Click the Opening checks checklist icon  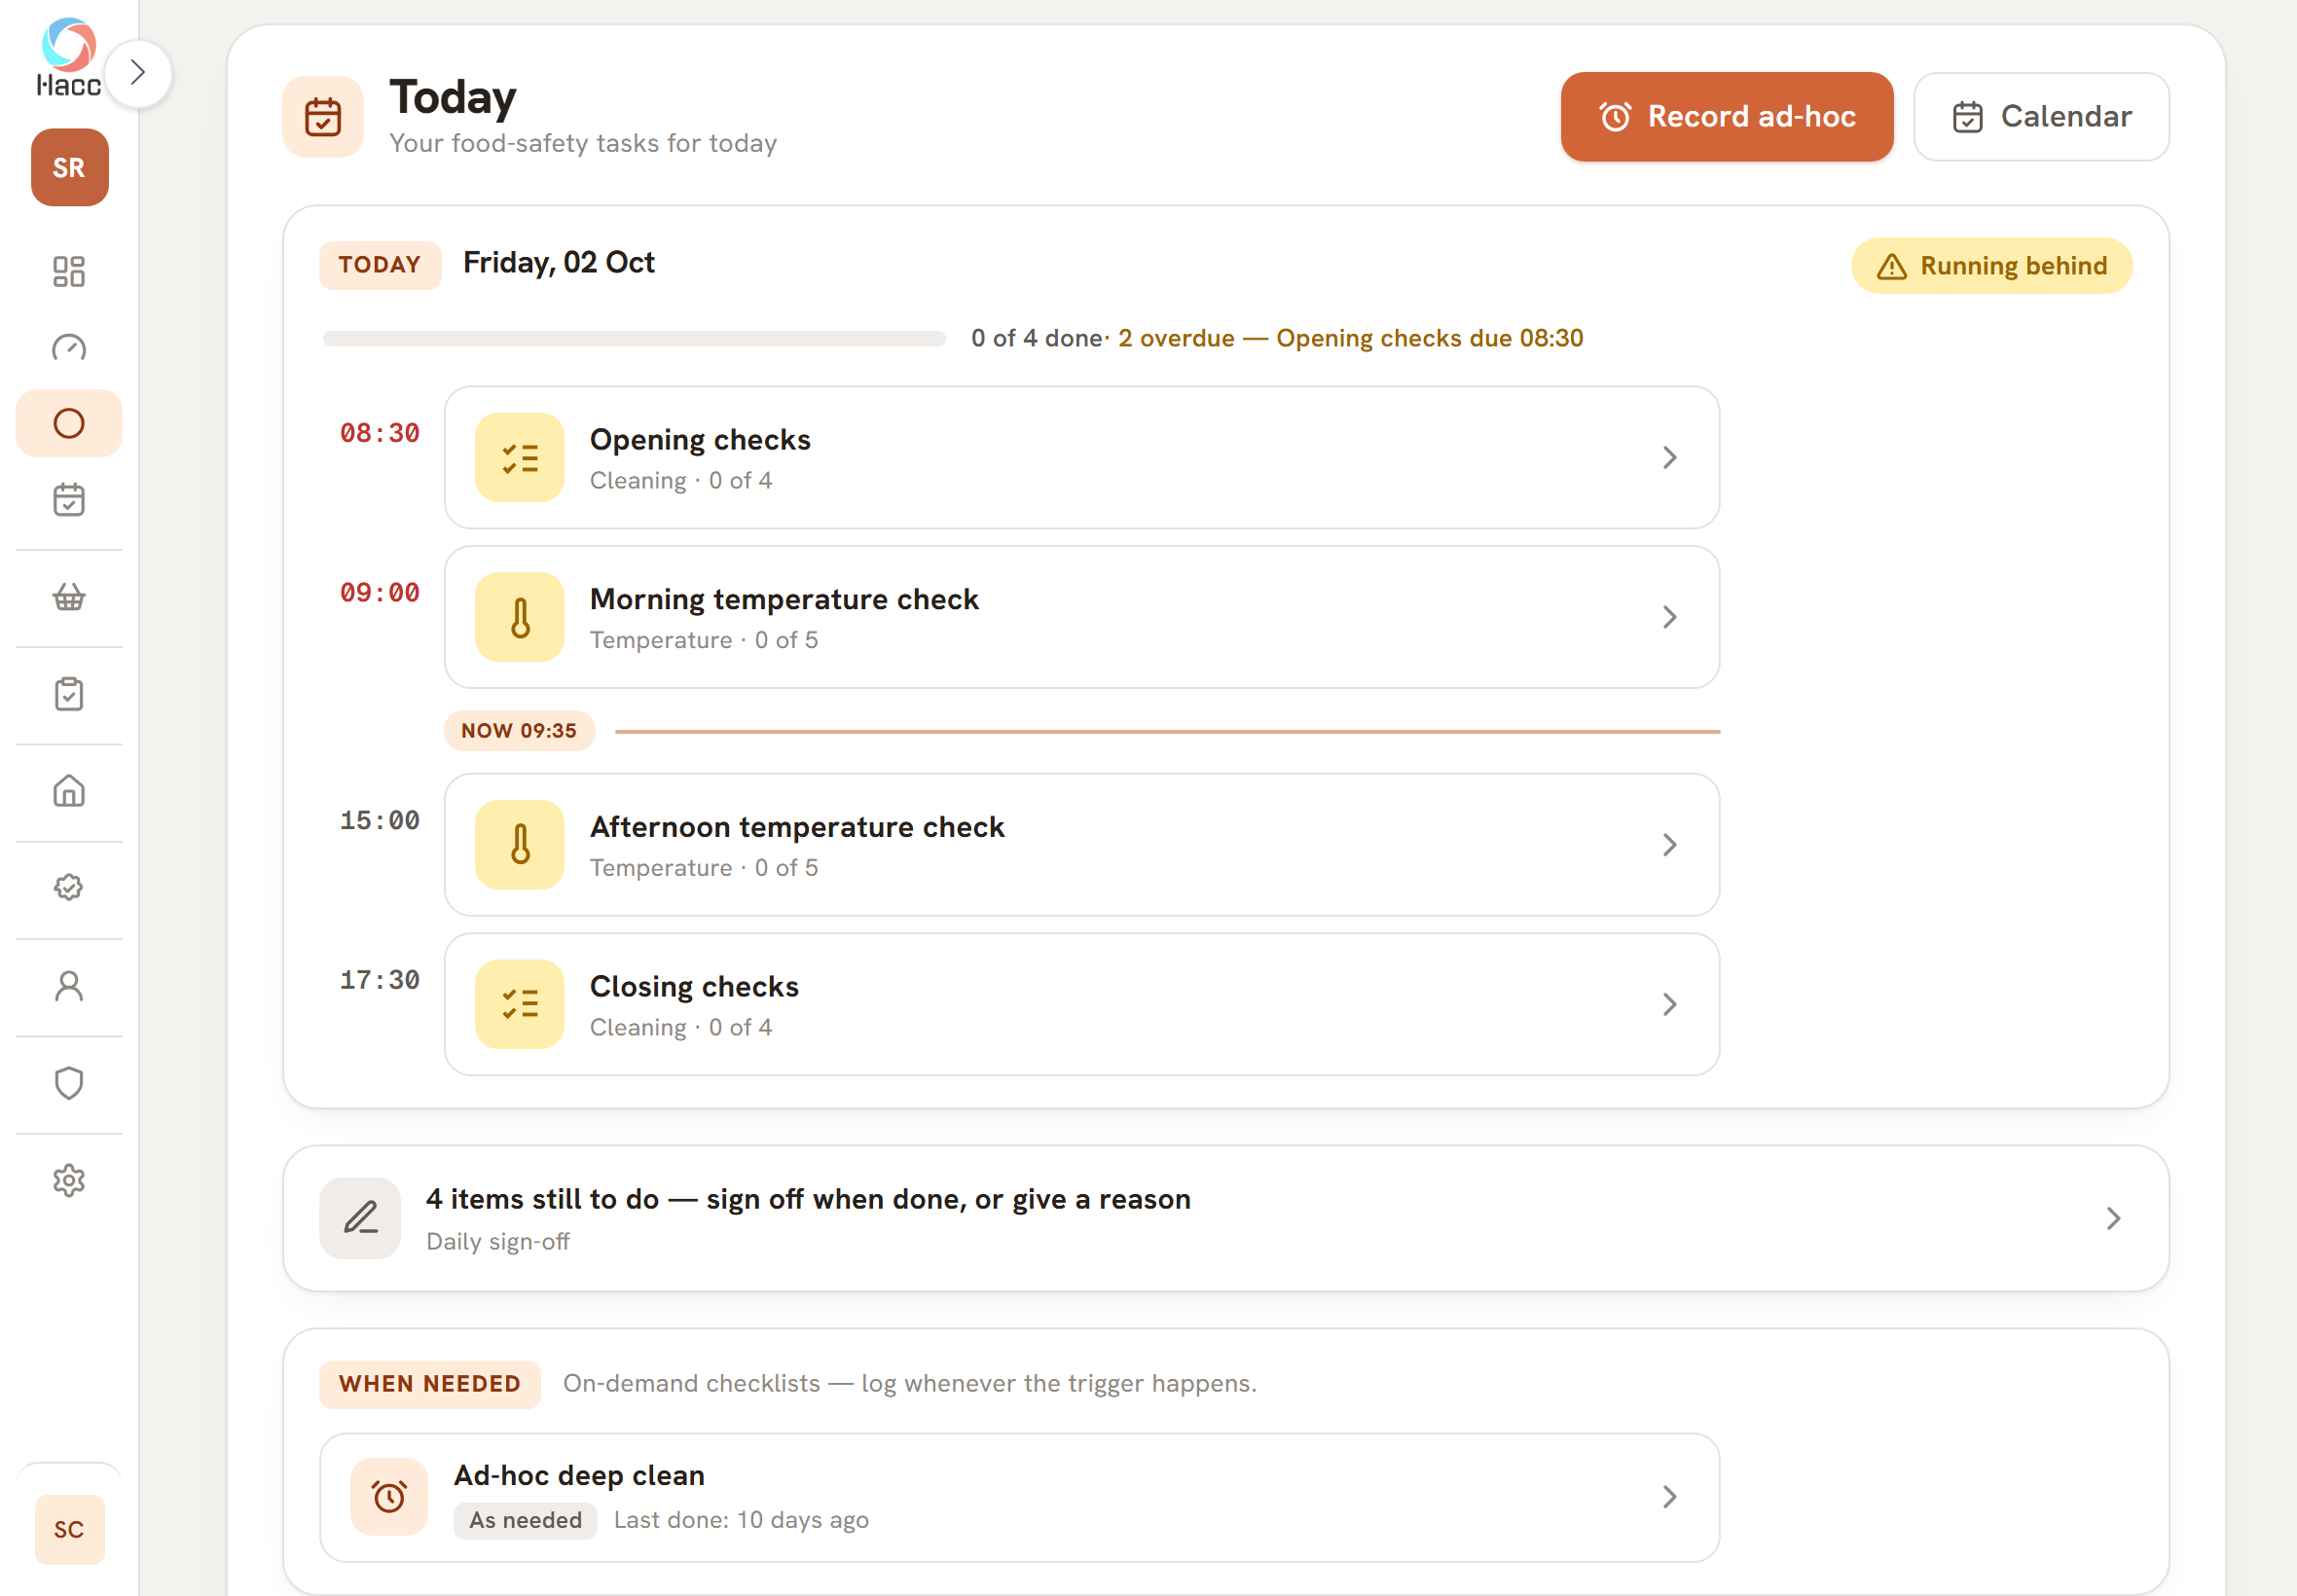(520, 457)
